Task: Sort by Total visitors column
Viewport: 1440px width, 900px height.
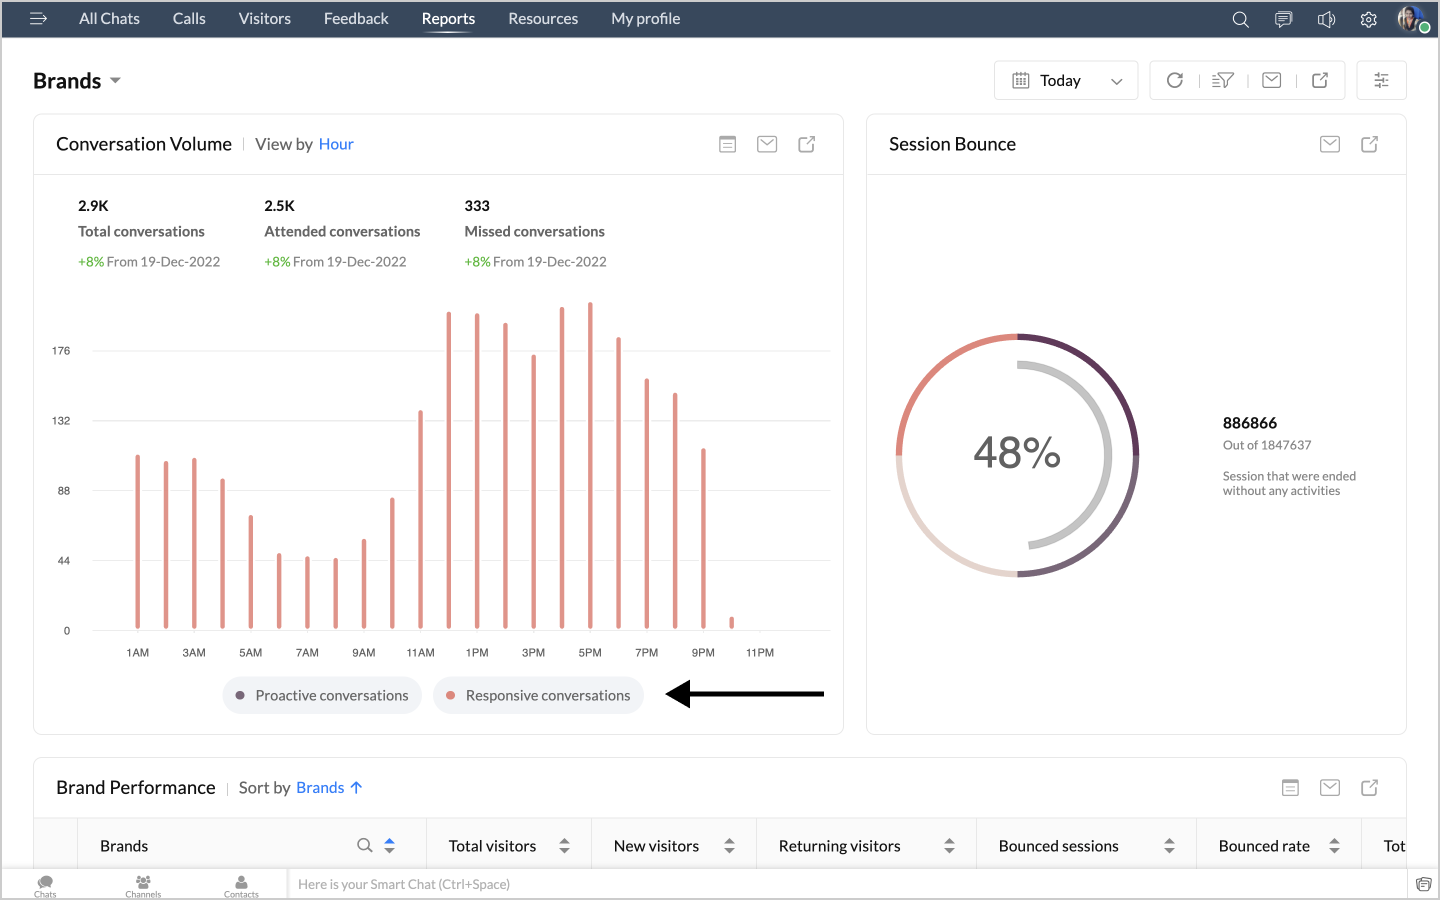Action: click(564, 846)
